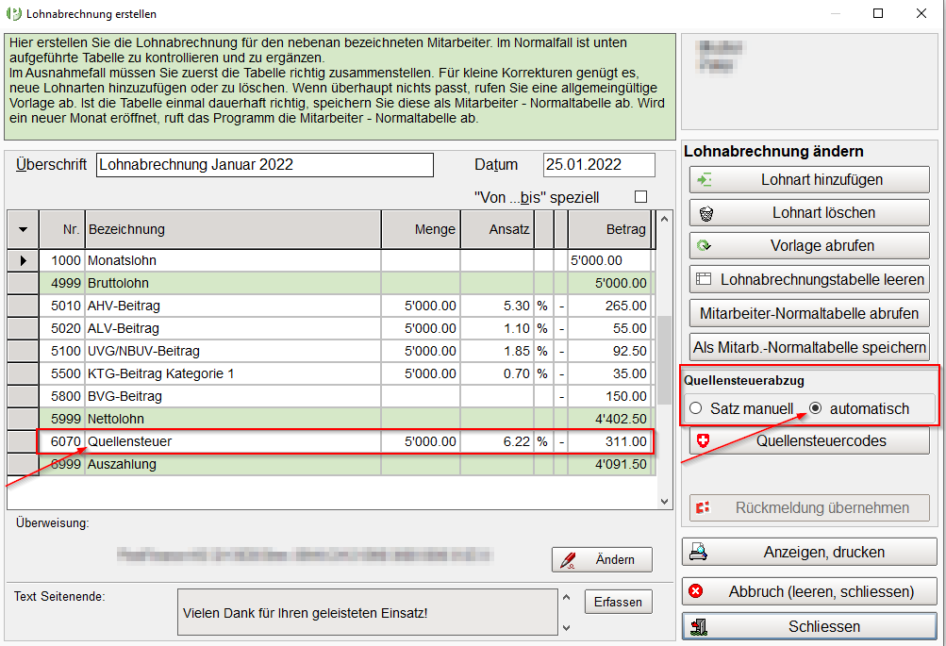Click the Überschrift text field

[265, 165]
